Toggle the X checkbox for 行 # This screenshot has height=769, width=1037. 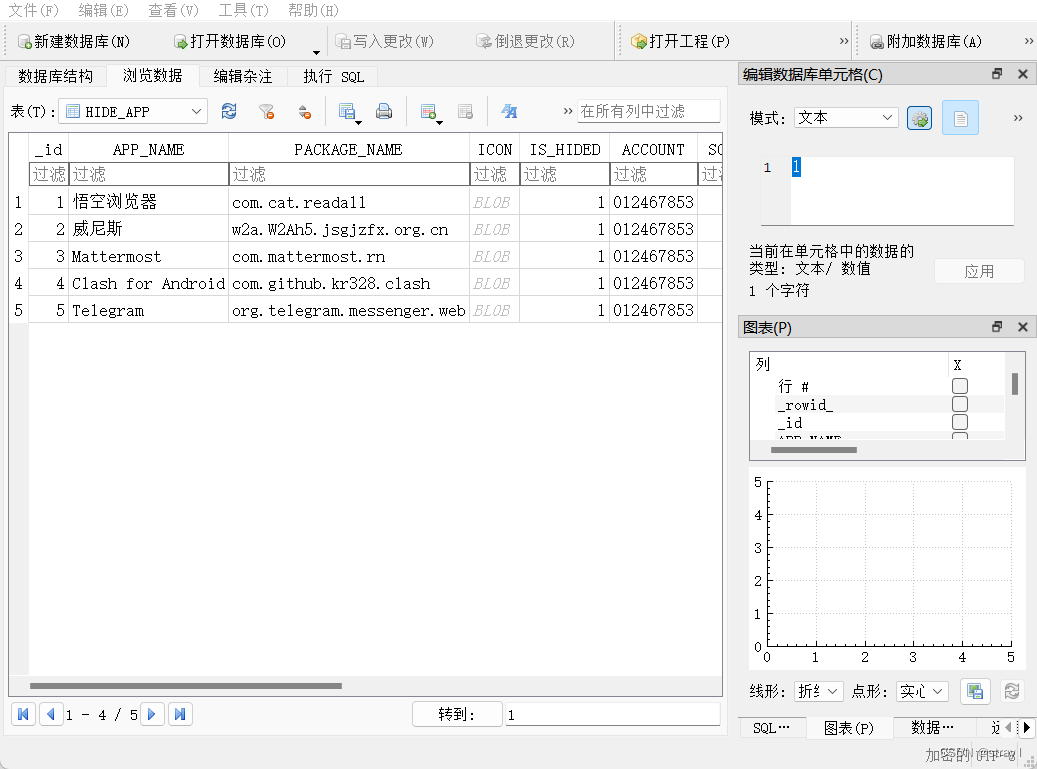pos(960,385)
